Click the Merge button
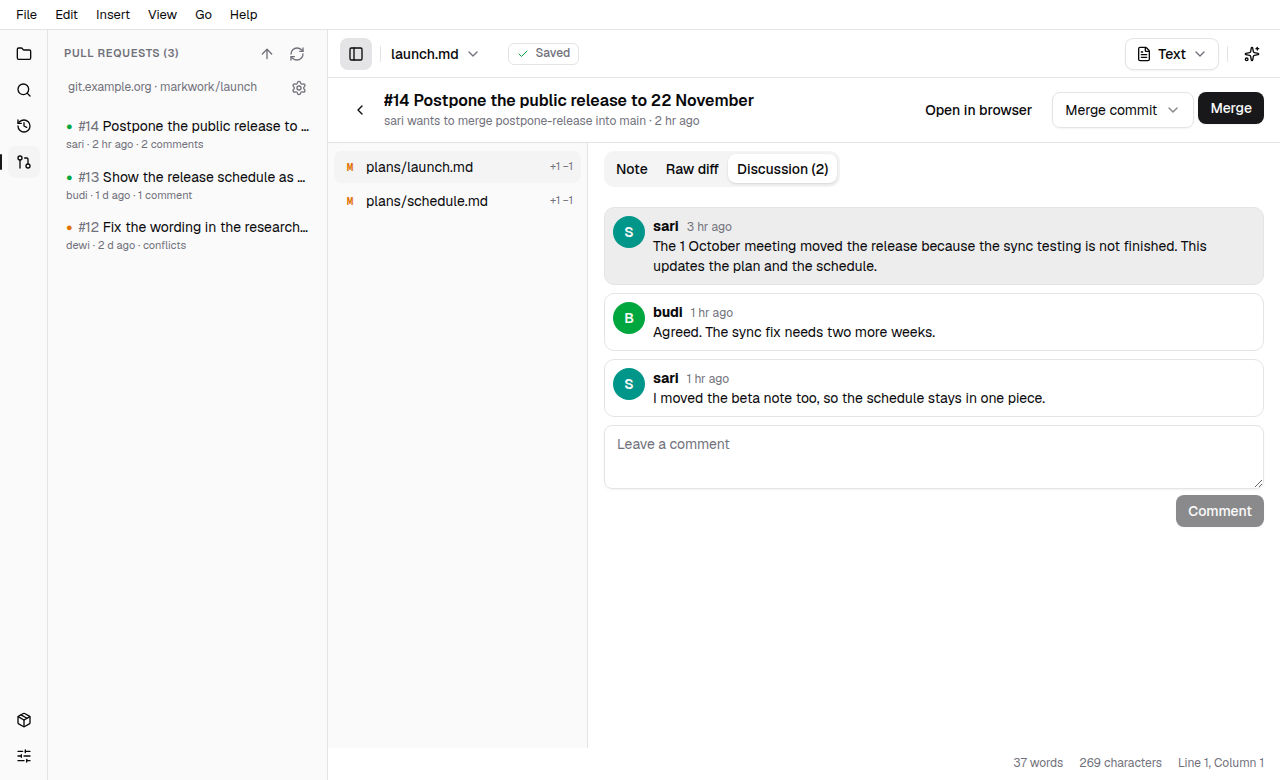Image resolution: width=1280 pixels, height=780 pixels. point(1231,108)
